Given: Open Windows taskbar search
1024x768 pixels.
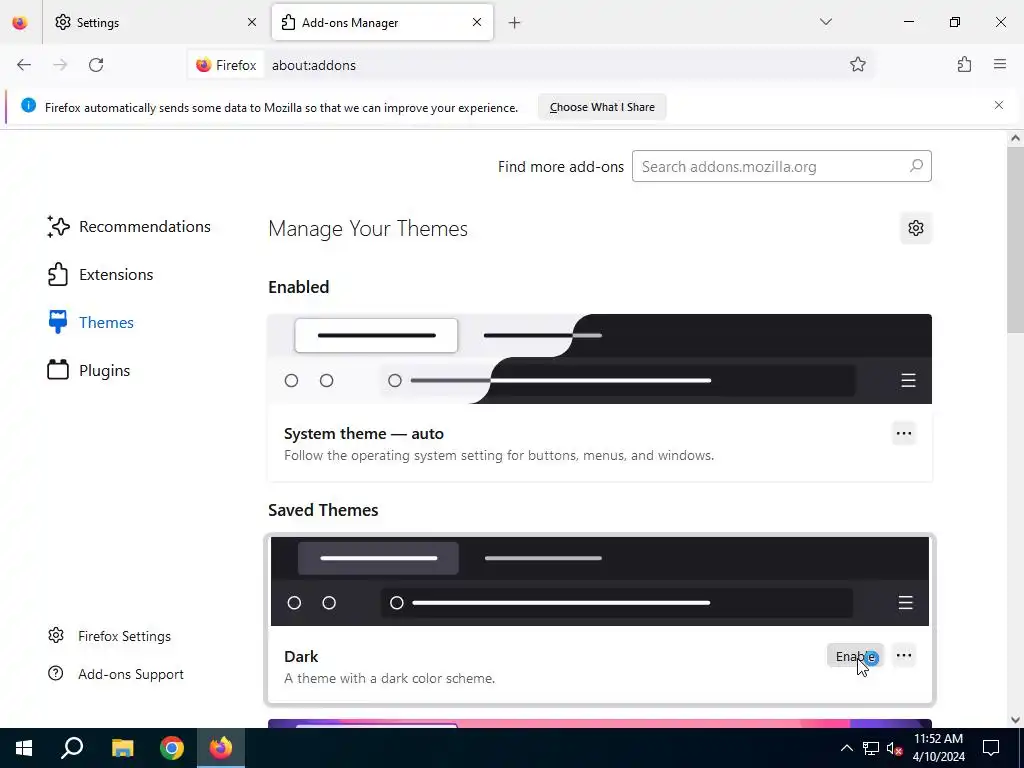Looking at the screenshot, I should click(72, 748).
